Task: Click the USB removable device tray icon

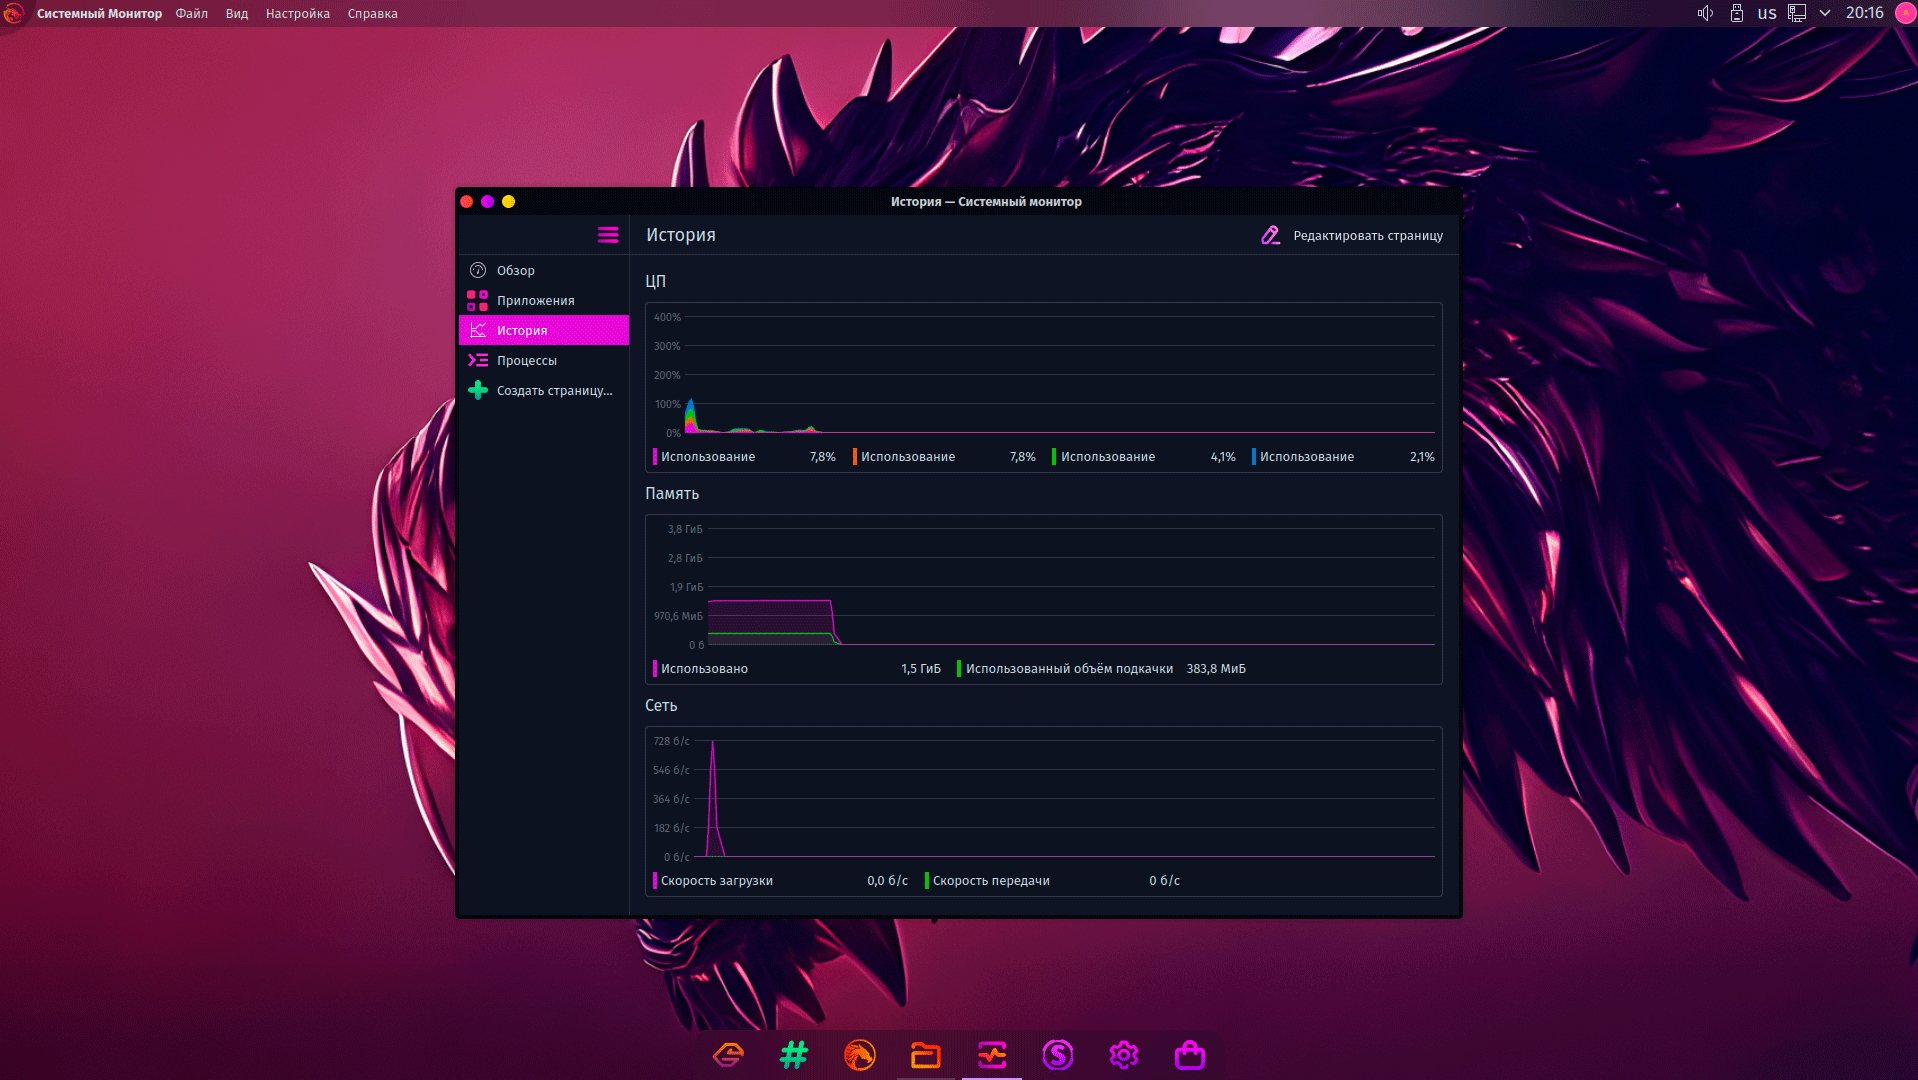Action: pos(1737,14)
